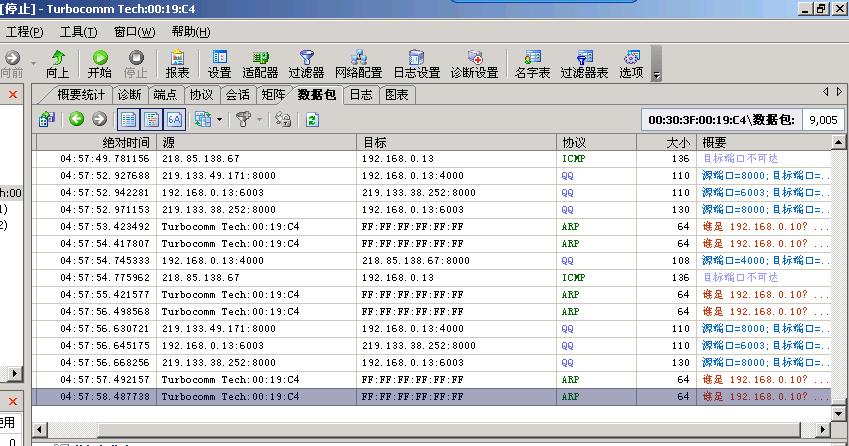The width and height of the screenshot is (849, 446).
Task: Click the horizontal scrollbar right arrow
Action: pos(822,430)
